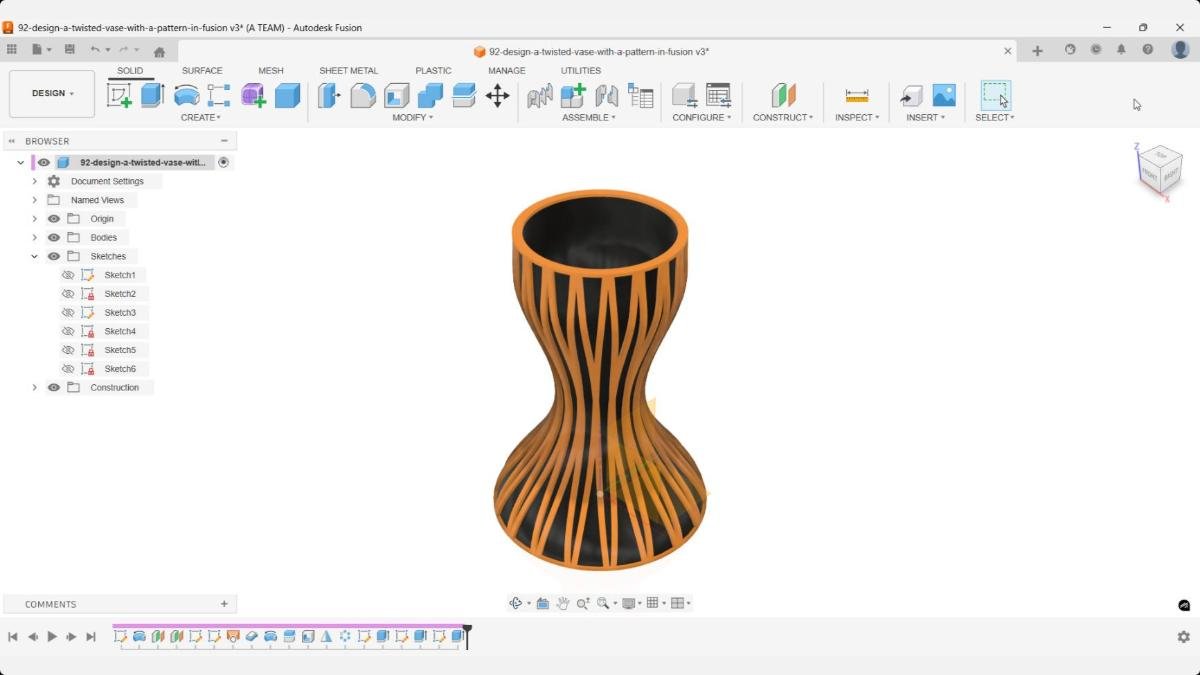
Task: Select the Orbit tool in navigation bar
Action: click(x=515, y=603)
